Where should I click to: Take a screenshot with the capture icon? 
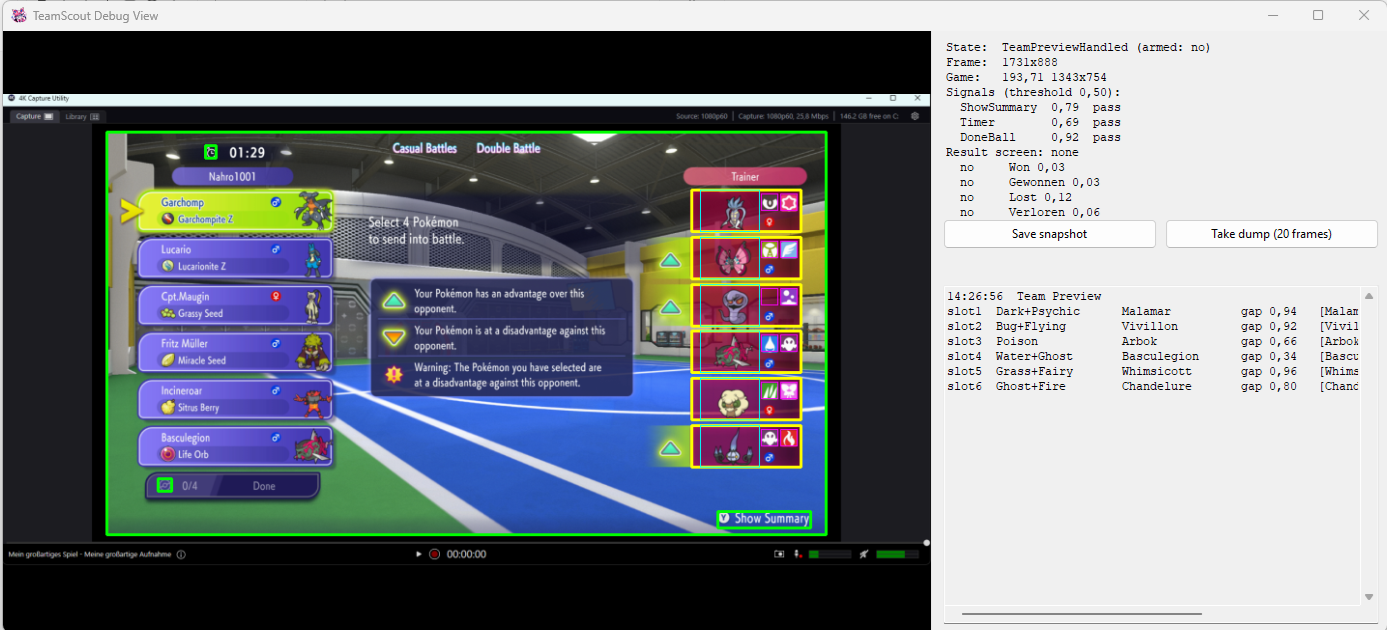[779, 554]
